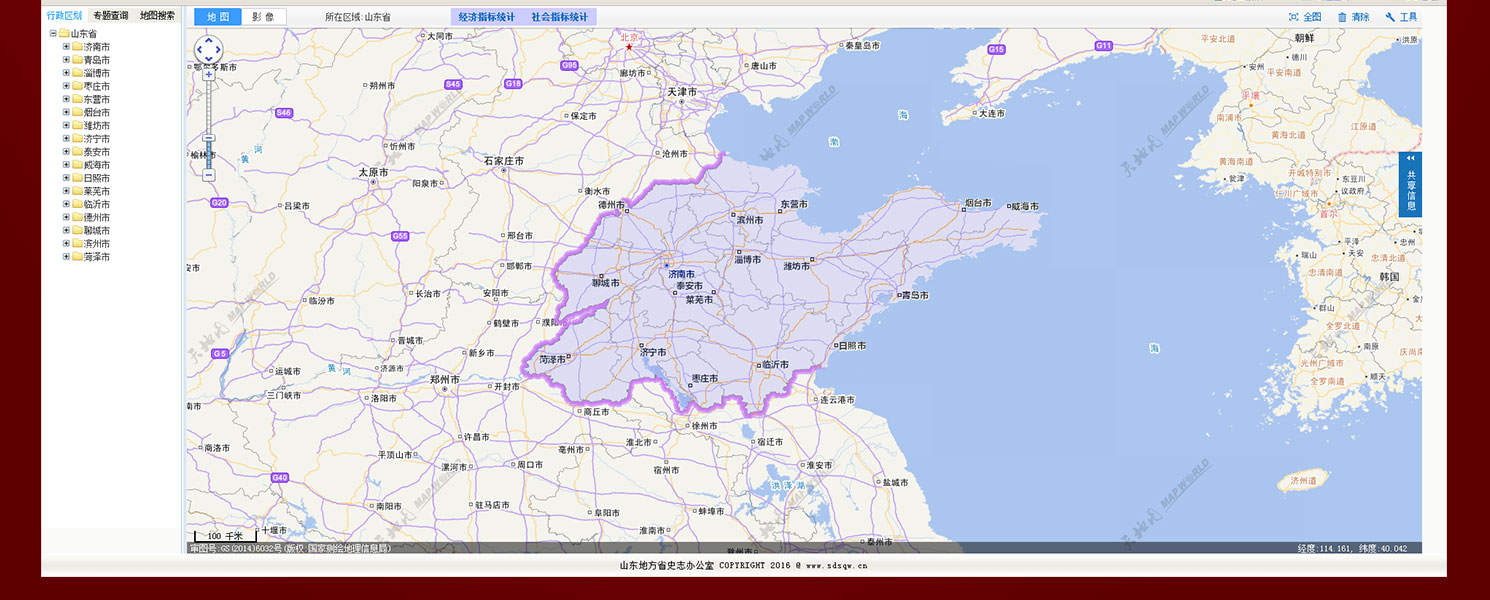This screenshot has width=1490, height=600.
Task: Open 社会指标统计 statistics
Action: point(559,17)
